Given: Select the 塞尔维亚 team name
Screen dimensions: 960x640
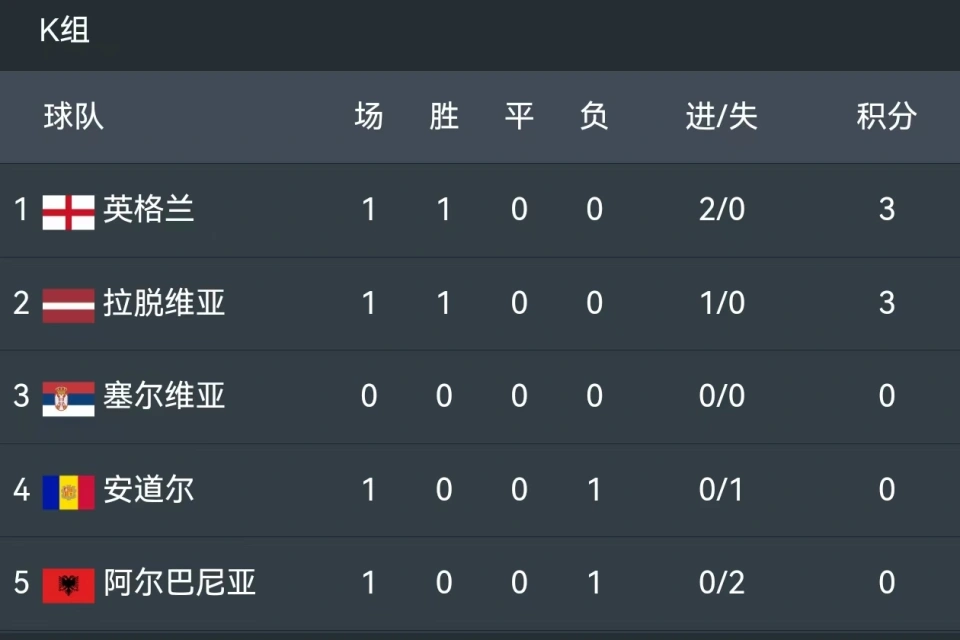Looking at the screenshot, I should tap(164, 396).
